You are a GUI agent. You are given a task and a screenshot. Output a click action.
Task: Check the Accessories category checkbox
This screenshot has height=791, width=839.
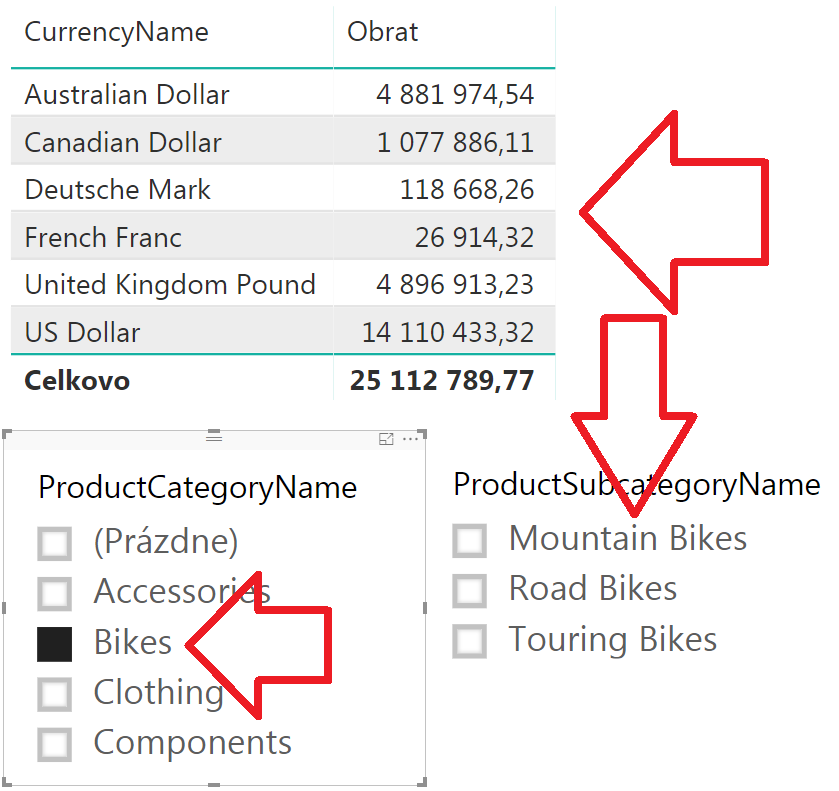click(x=55, y=594)
